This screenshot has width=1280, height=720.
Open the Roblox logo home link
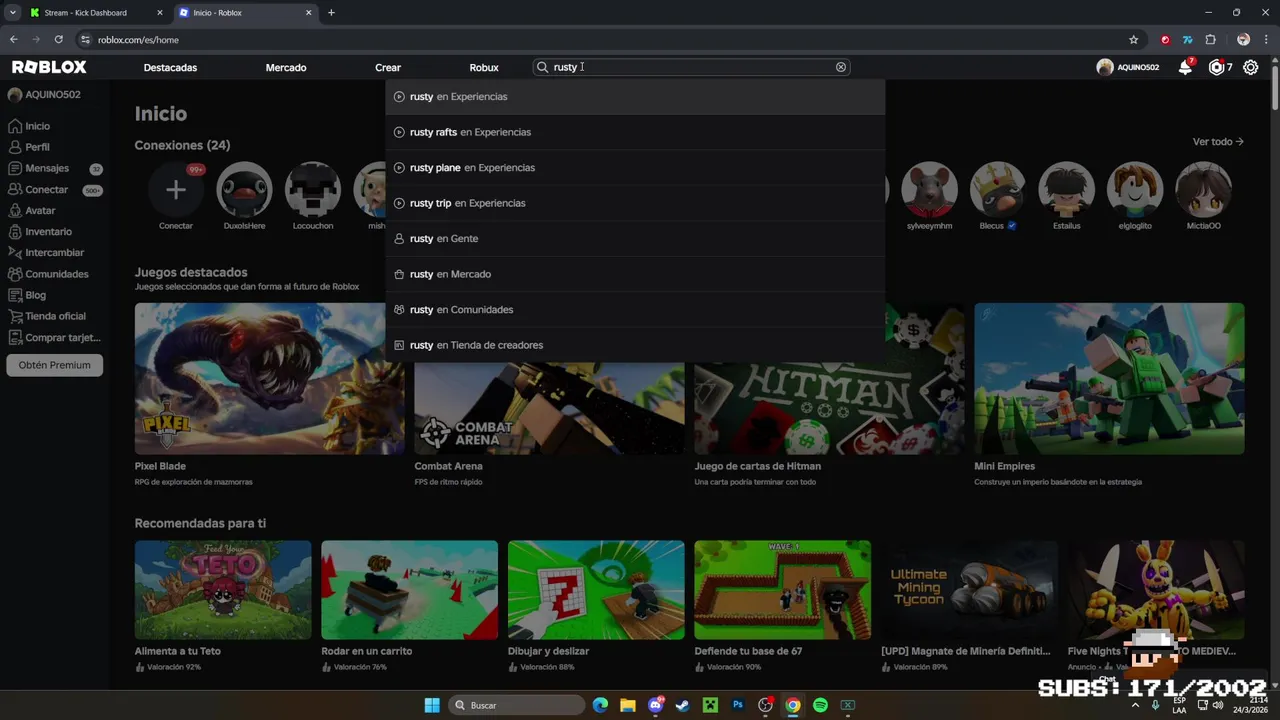49,67
